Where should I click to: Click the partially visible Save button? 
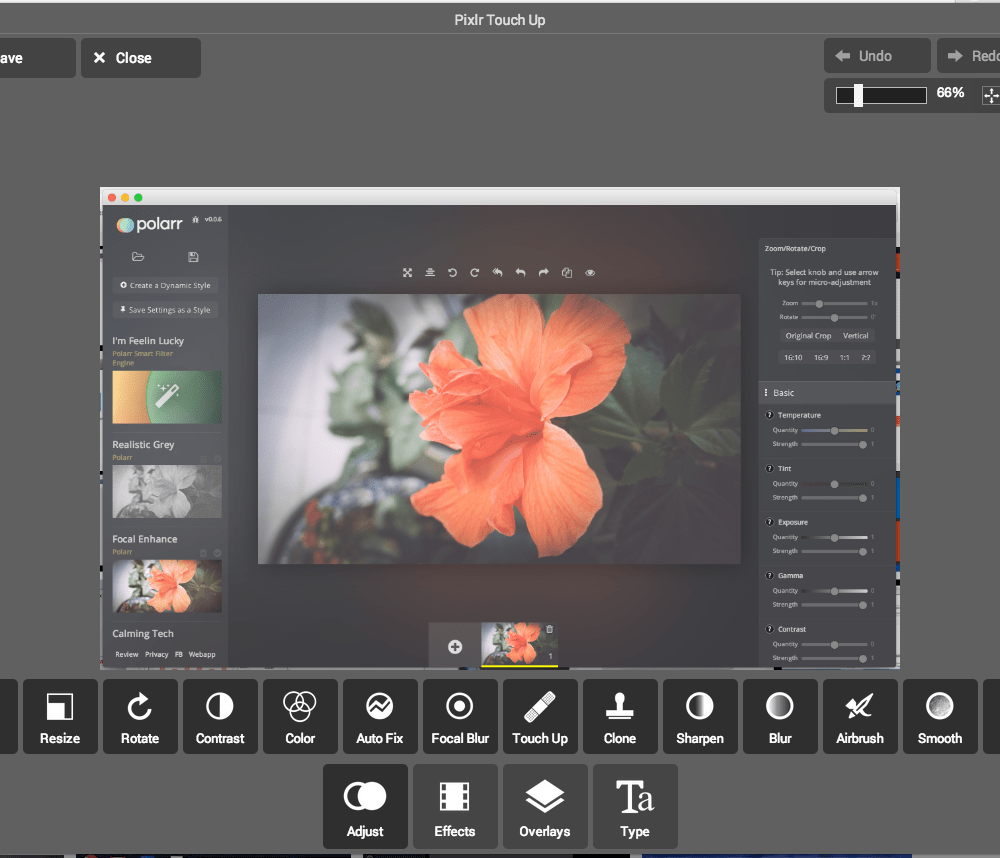[x=37, y=58]
